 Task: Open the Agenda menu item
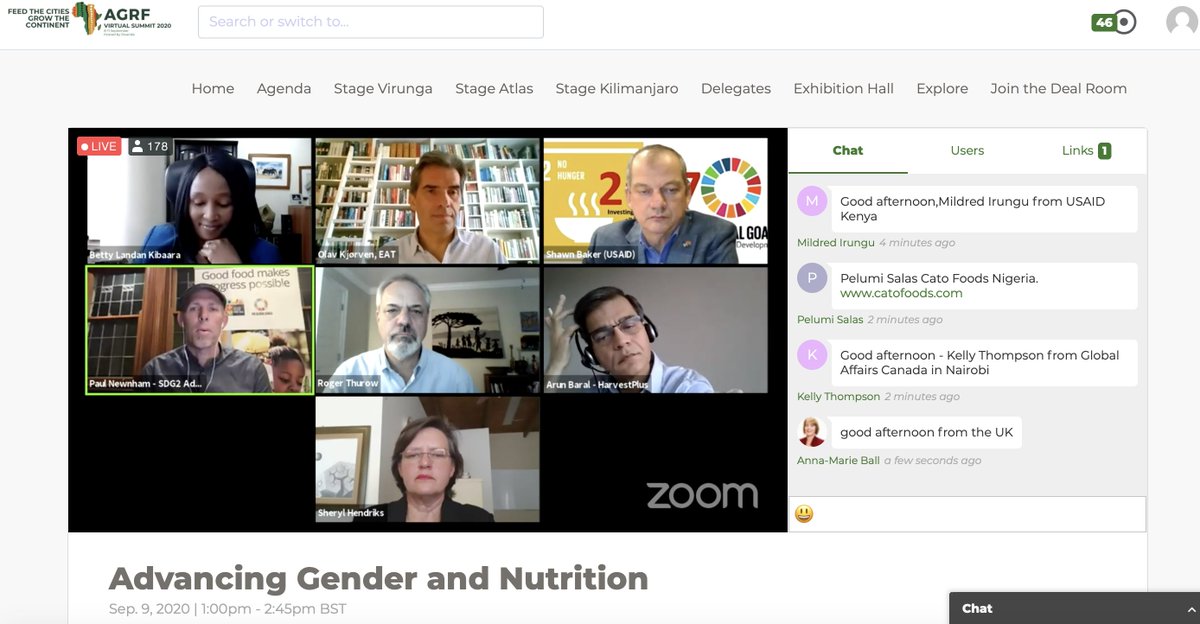284,88
